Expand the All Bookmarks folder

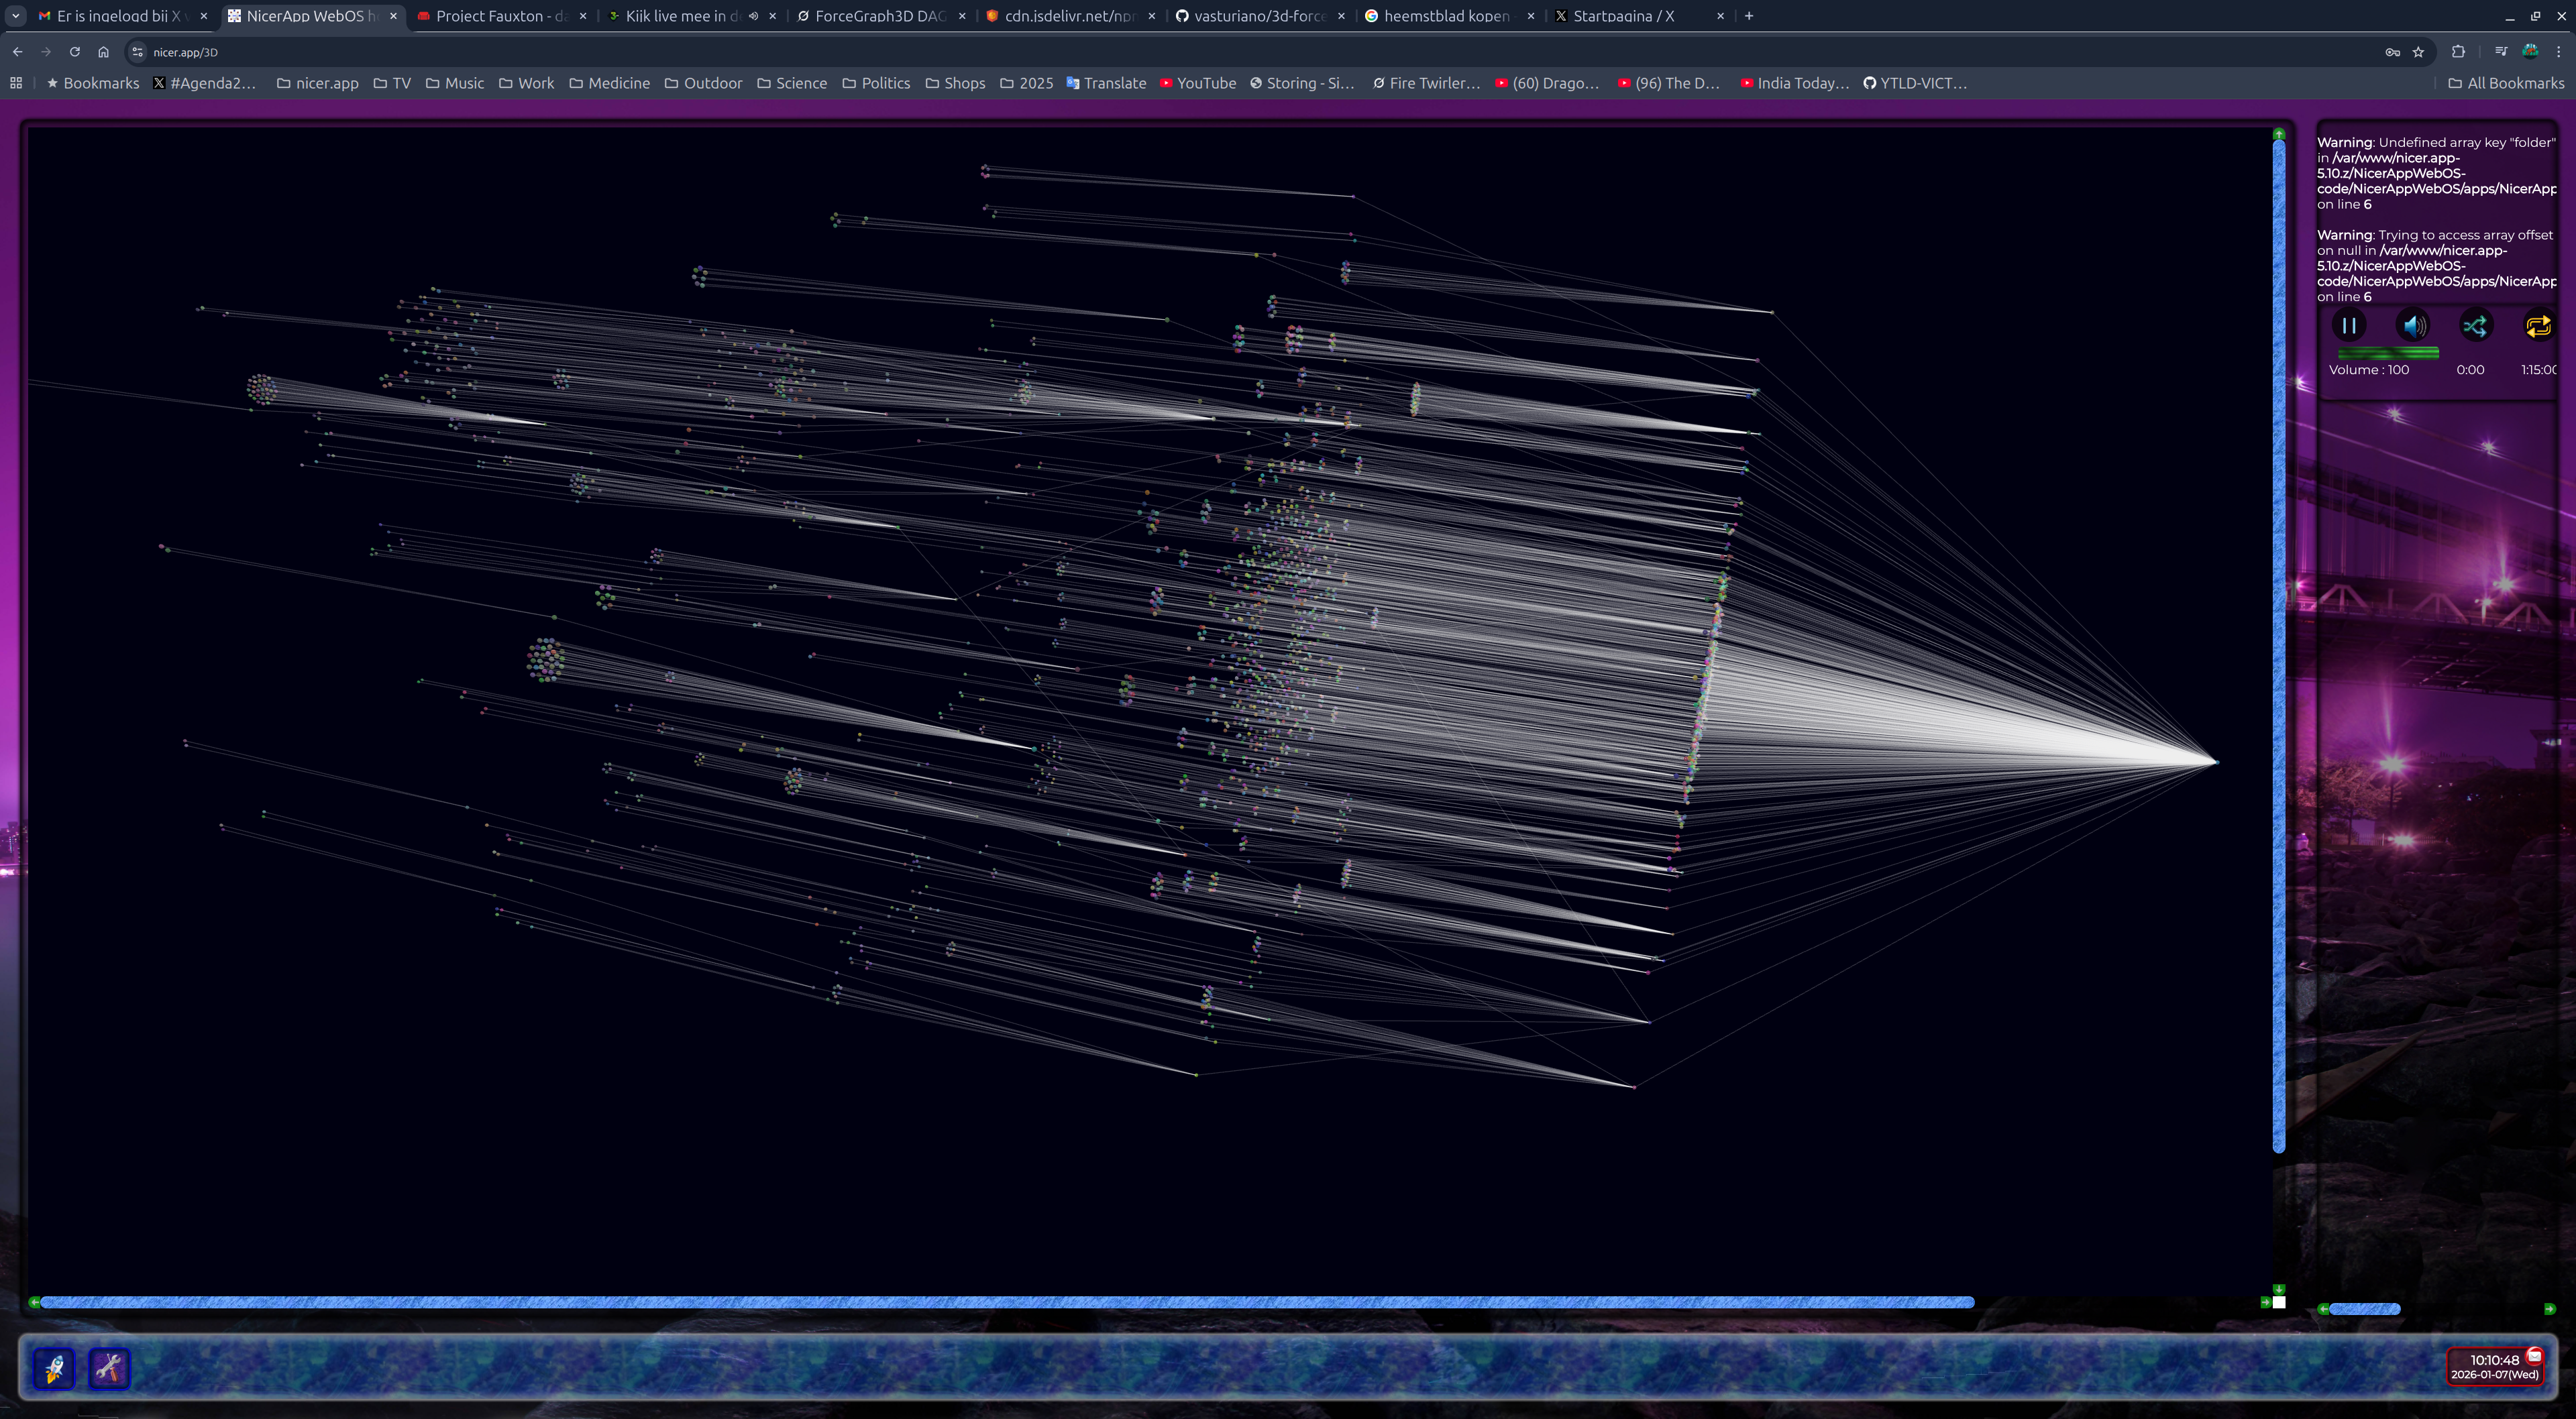pos(2506,83)
